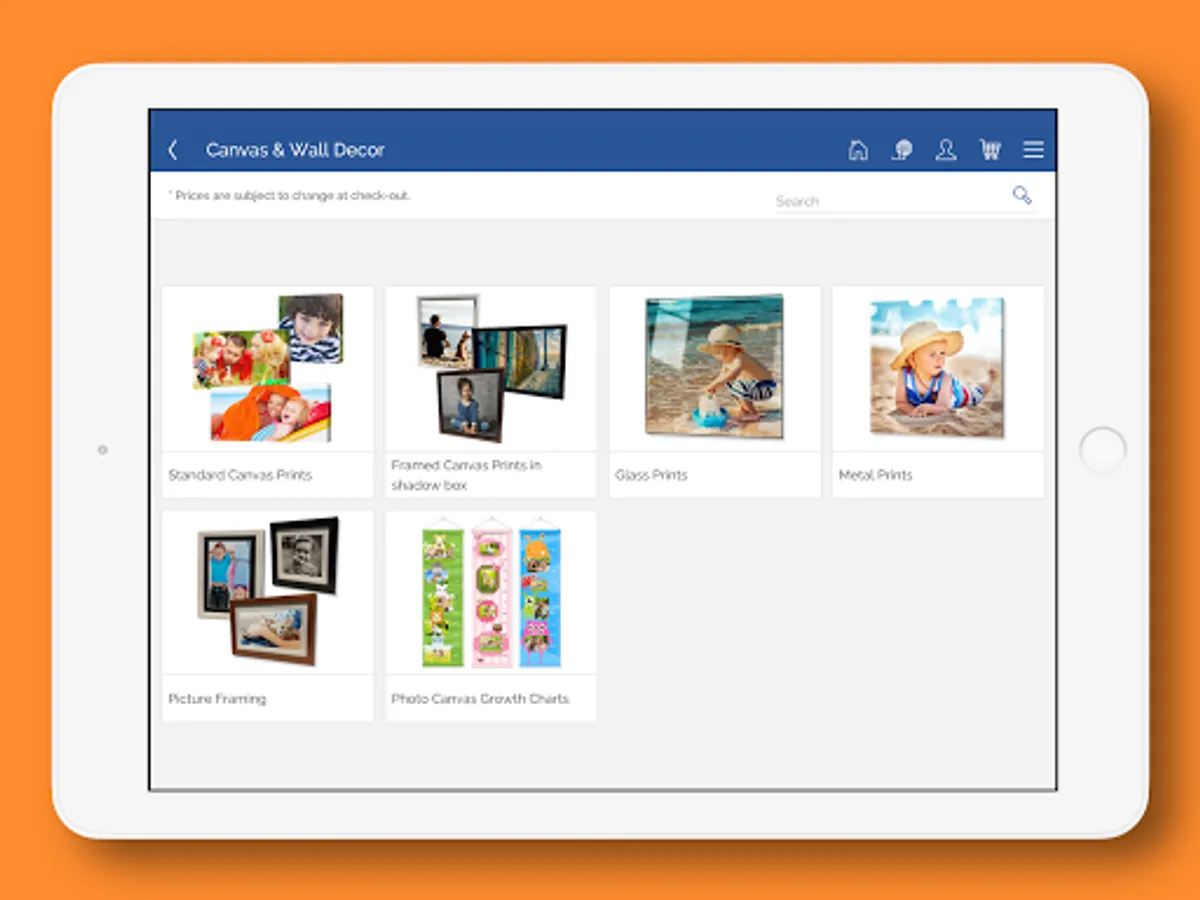Image resolution: width=1200 pixels, height=900 pixels.
Task: Open the Metal Prints thumbnail image
Action: click(x=938, y=368)
